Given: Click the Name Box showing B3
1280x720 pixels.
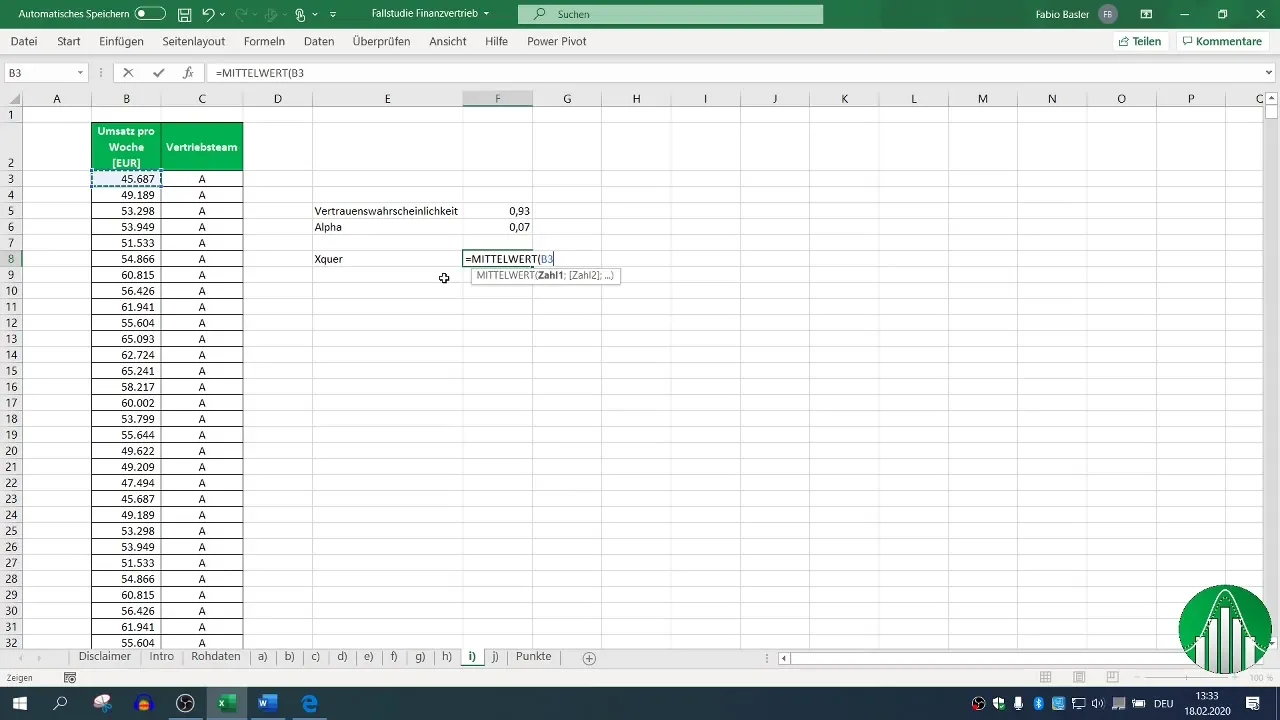Looking at the screenshot, I should (x=39, y=73).
